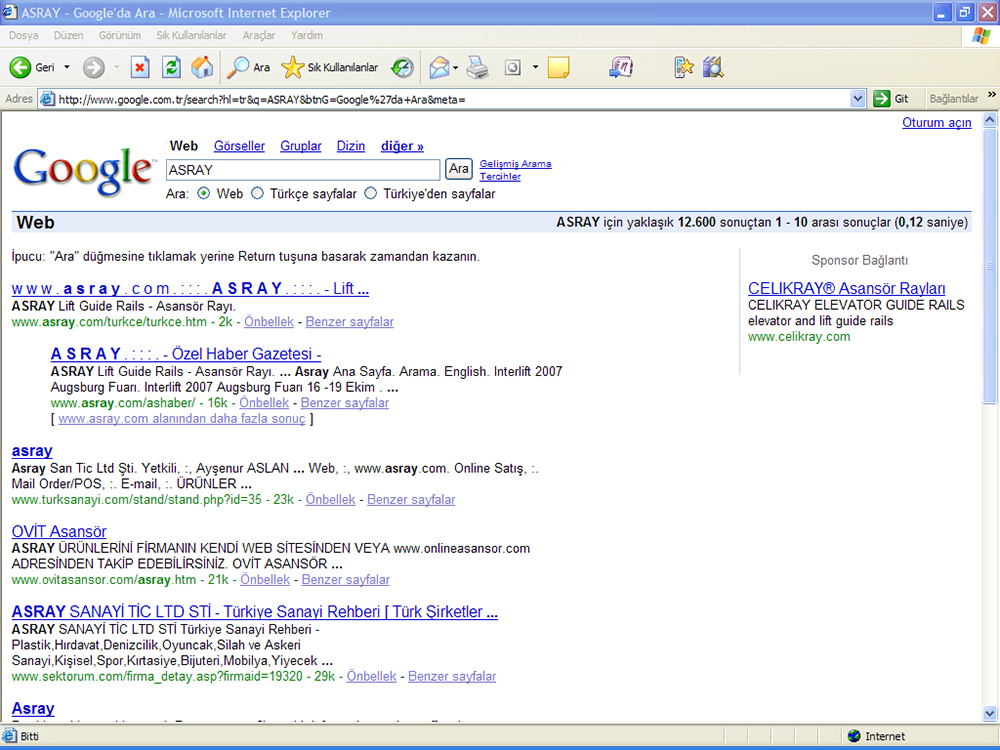This screenshot has height=750, width=1000.
Task: Click the yellow note Discuss icon
Action: pos(559,67)
